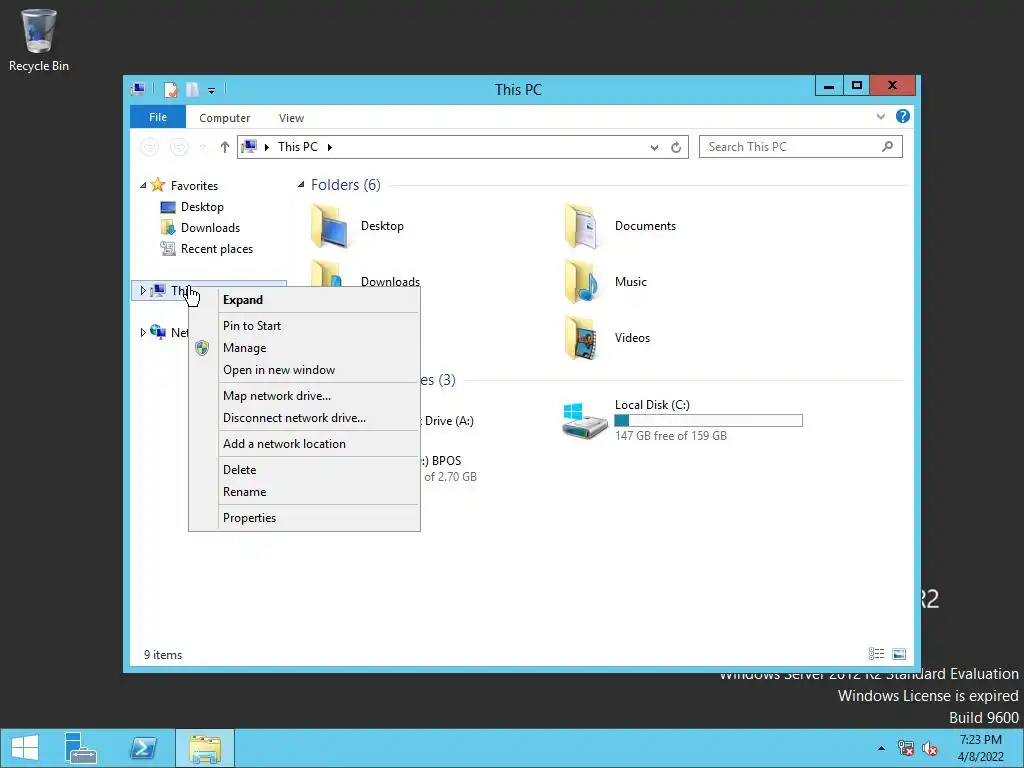This screenshot has height=768, width=1024.
Task: Collapse the Favorites tree node
Action: pyautogui.click(x=143, y=186)
